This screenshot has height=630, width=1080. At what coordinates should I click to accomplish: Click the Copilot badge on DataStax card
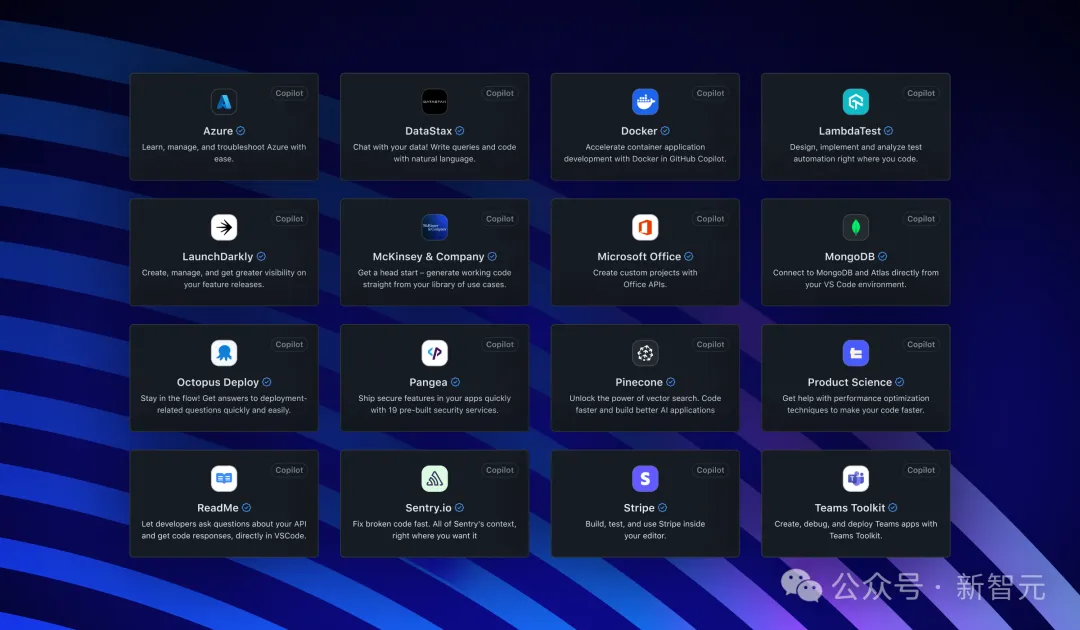(500, 93)
